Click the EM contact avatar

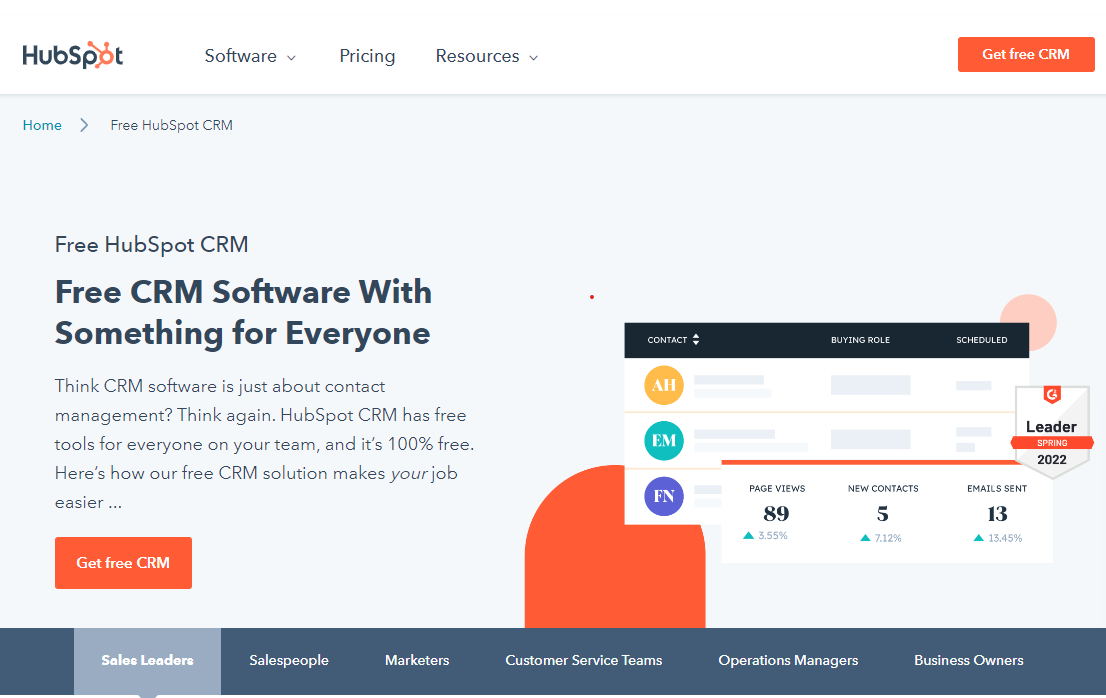click(664, 441)
